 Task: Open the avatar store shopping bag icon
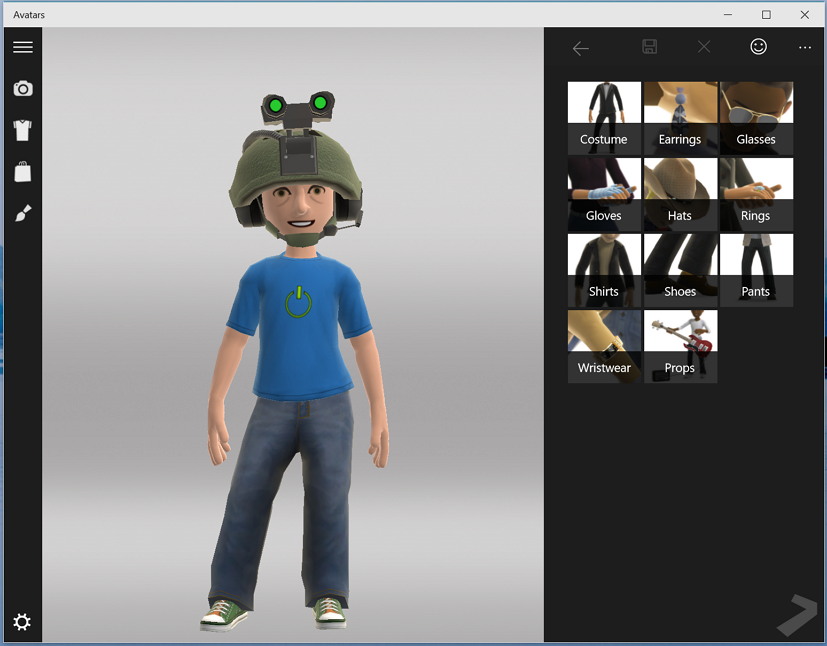point(22,171)
